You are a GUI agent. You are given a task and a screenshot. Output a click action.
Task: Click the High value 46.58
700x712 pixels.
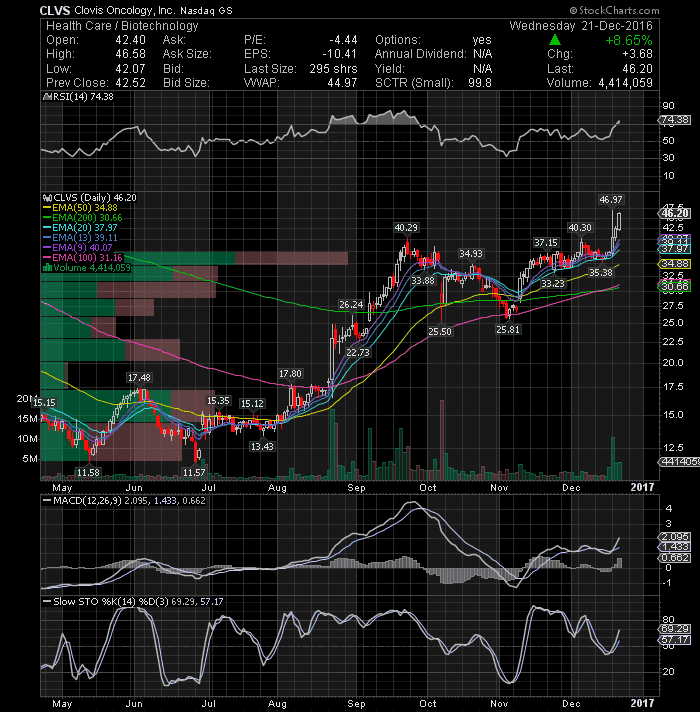click(130, 54)
